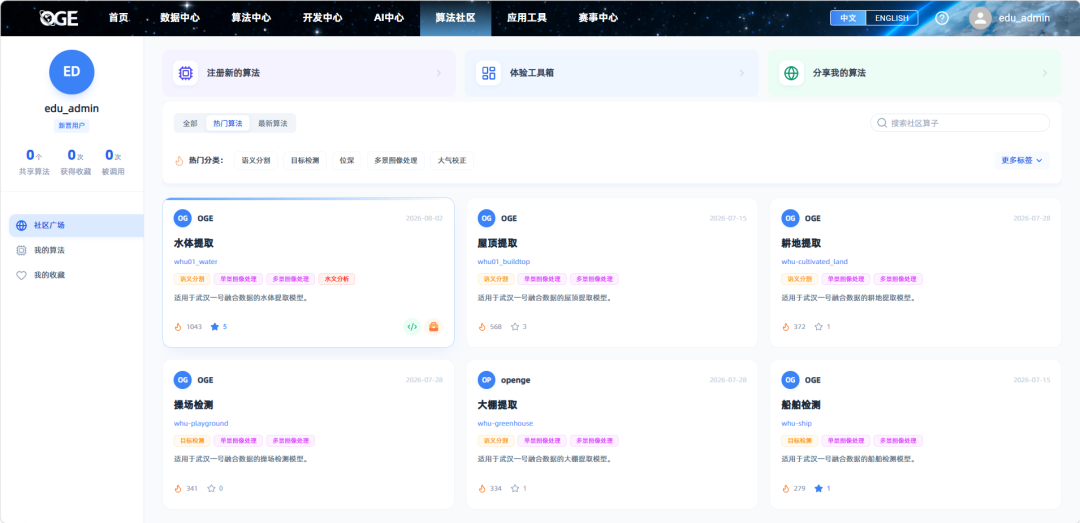Click the arrow on 注册新的算法 banner
The image size is (1080, 523).
click(x=439, y=73)
